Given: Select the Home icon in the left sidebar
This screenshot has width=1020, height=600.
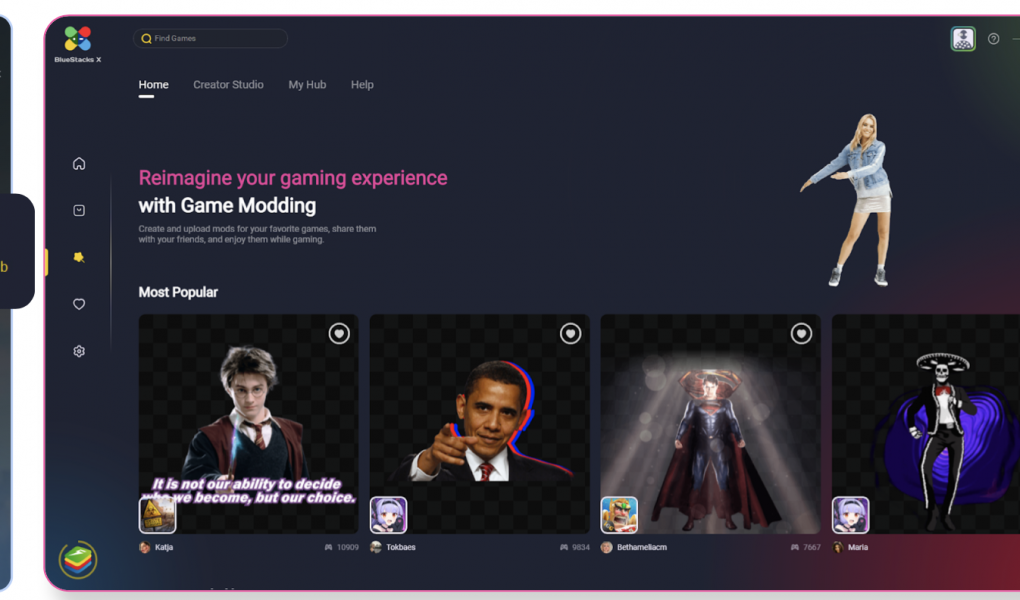Looking at the screenshot, I should pos(79,163).
